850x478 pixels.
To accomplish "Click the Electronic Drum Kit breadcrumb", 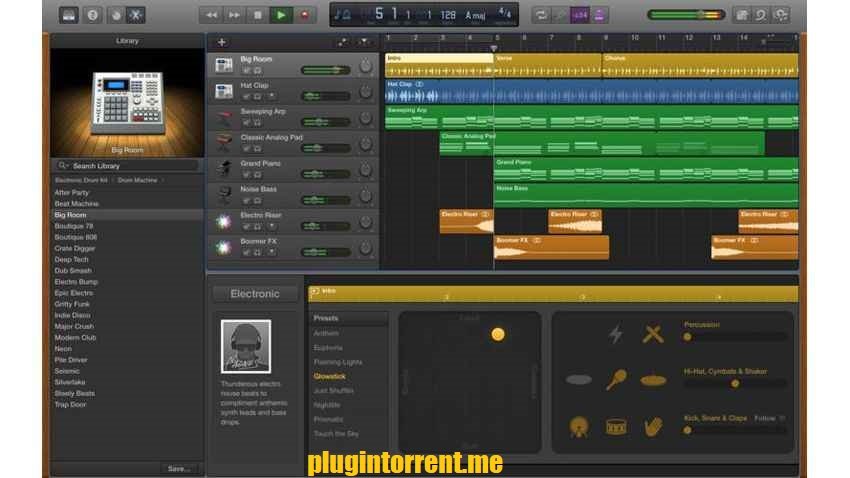I will coord(81,180).
